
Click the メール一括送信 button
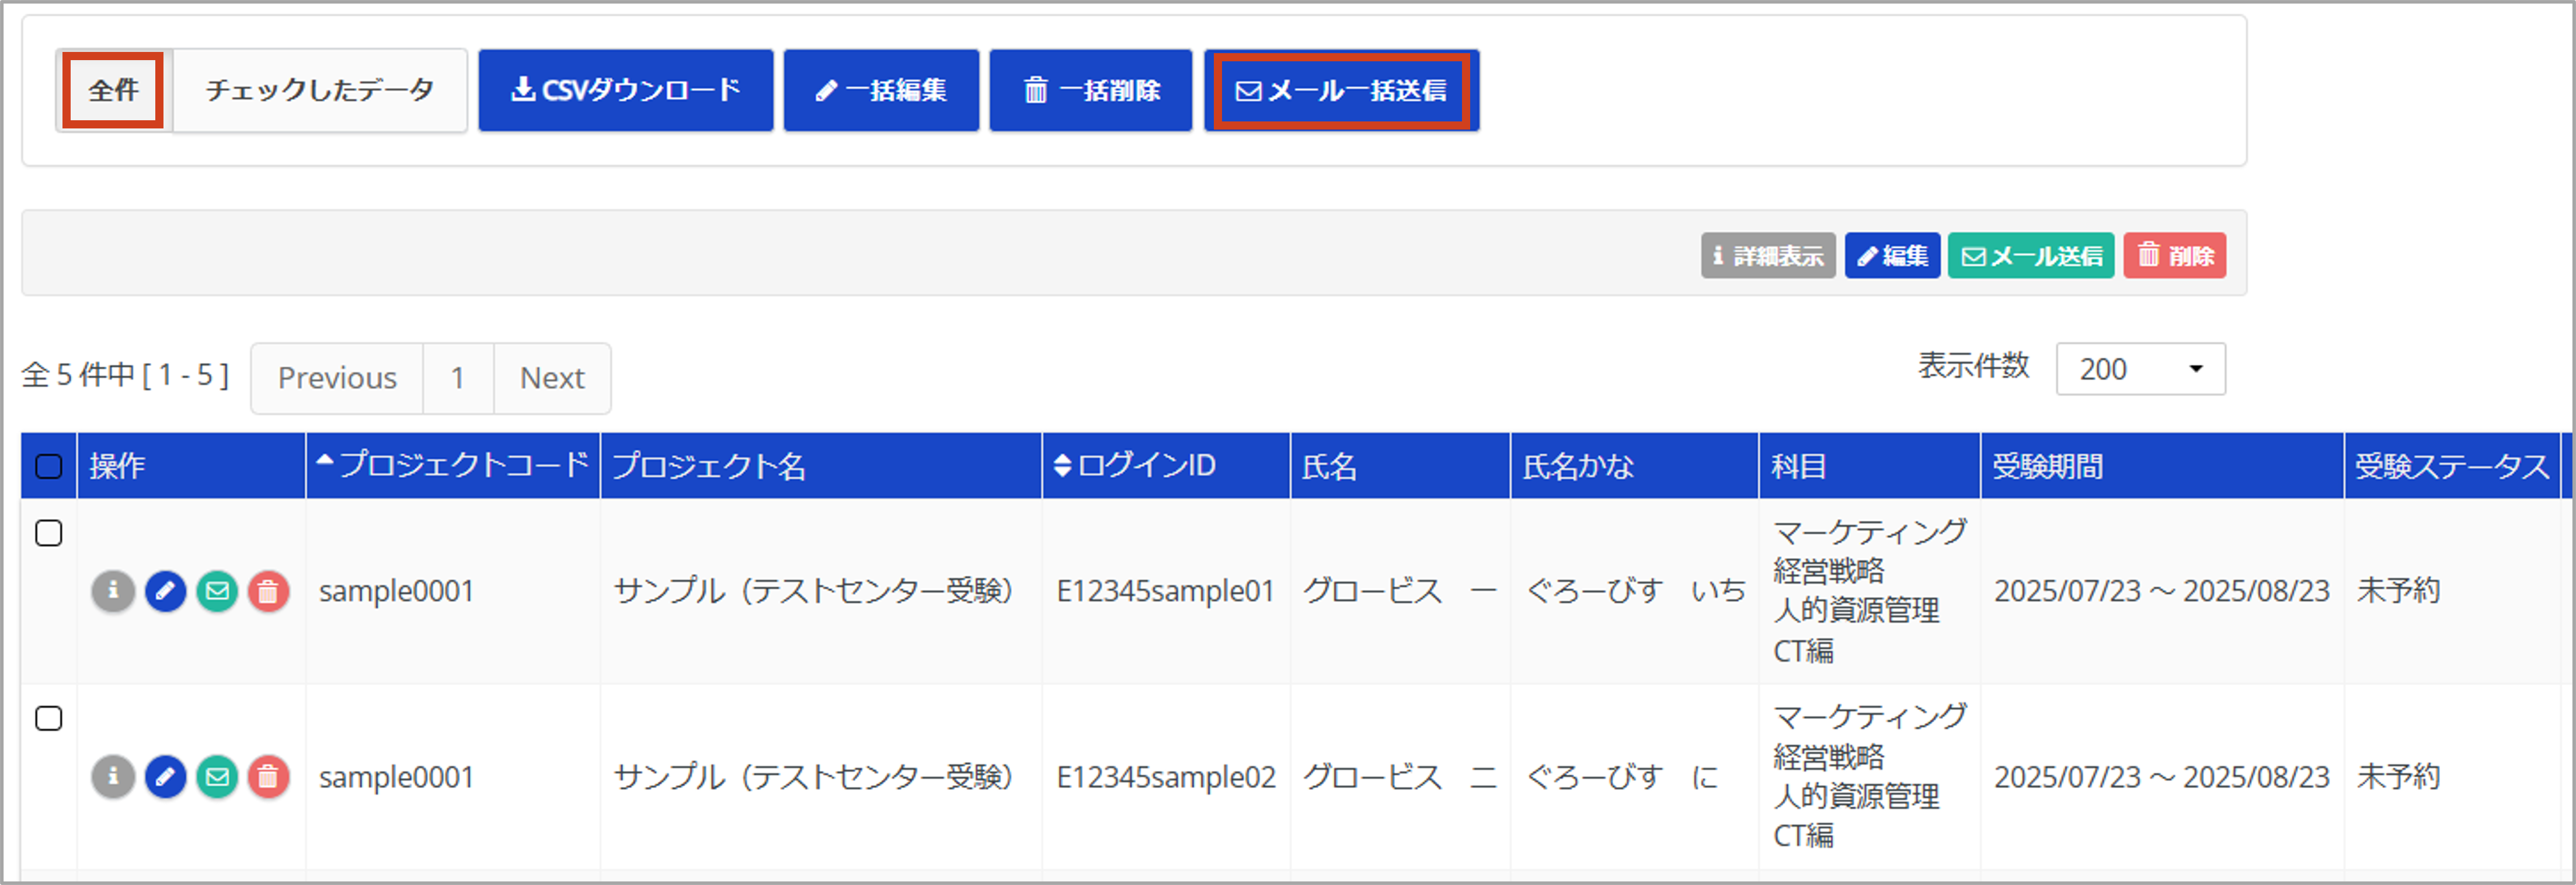1341,90
